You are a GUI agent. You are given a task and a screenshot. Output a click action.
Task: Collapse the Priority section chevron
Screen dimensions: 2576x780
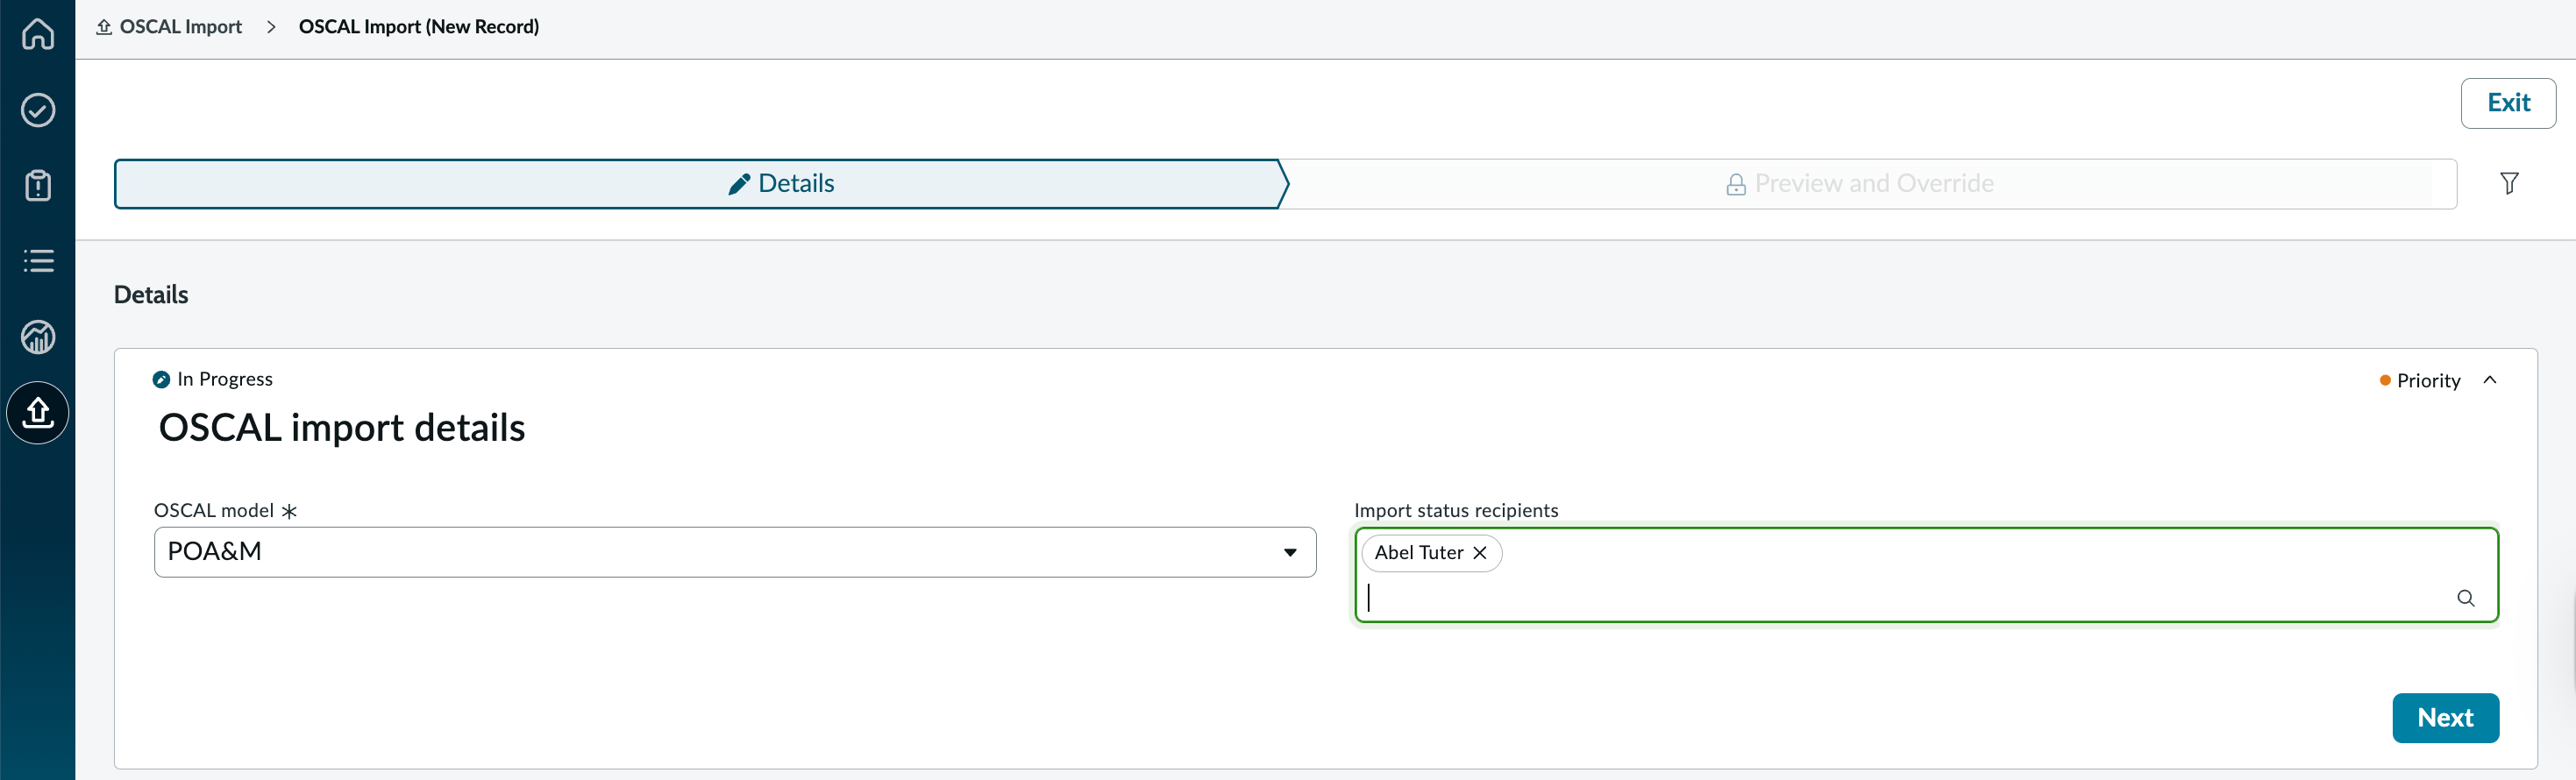pos(2490,380)
